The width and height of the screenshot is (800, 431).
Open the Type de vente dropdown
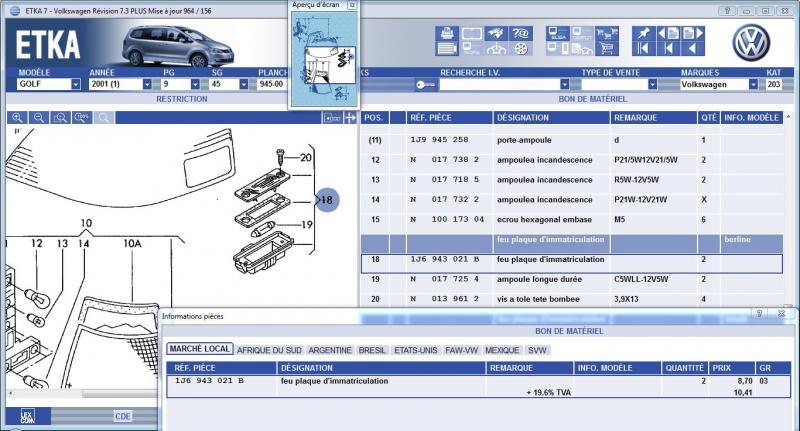652,84
